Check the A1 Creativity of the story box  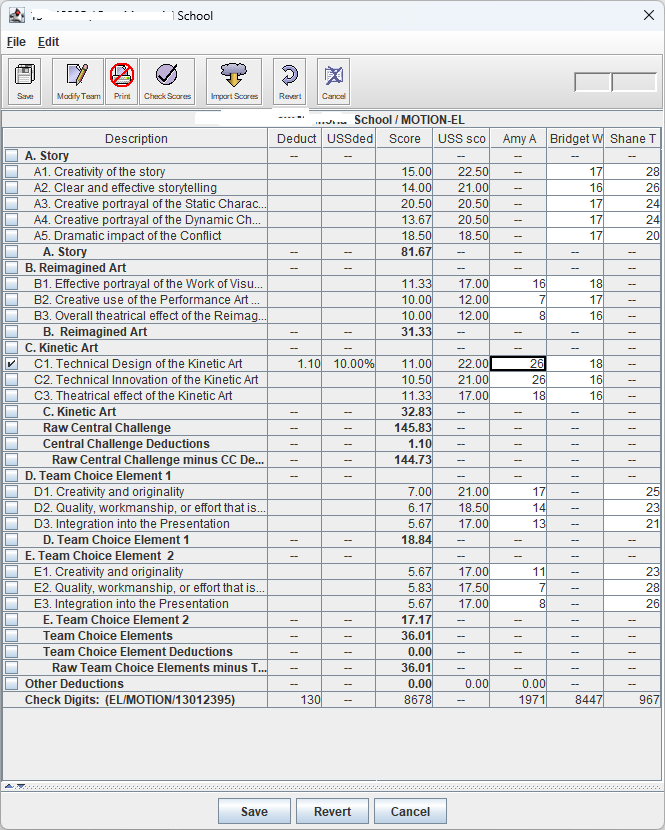click(x=11, y=172)
